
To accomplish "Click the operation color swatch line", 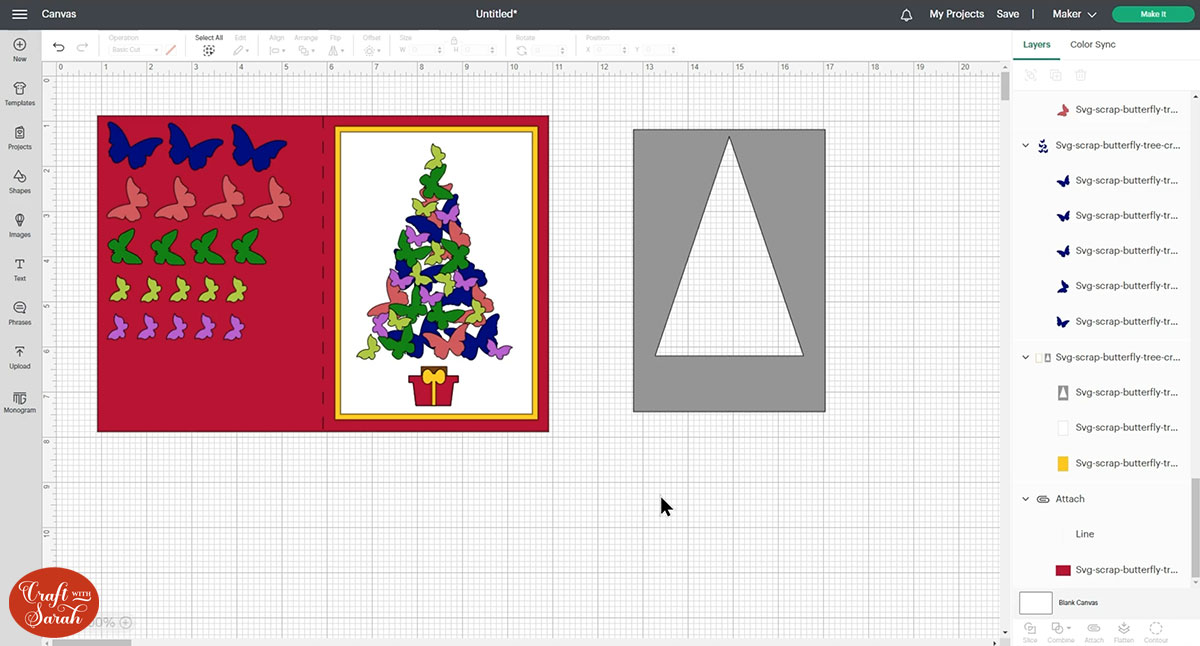I will 171,50.
